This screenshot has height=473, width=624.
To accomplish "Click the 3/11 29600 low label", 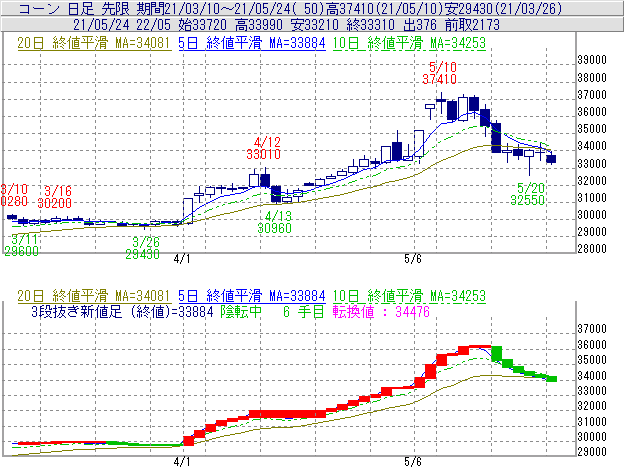I will (x=21, y=245).
